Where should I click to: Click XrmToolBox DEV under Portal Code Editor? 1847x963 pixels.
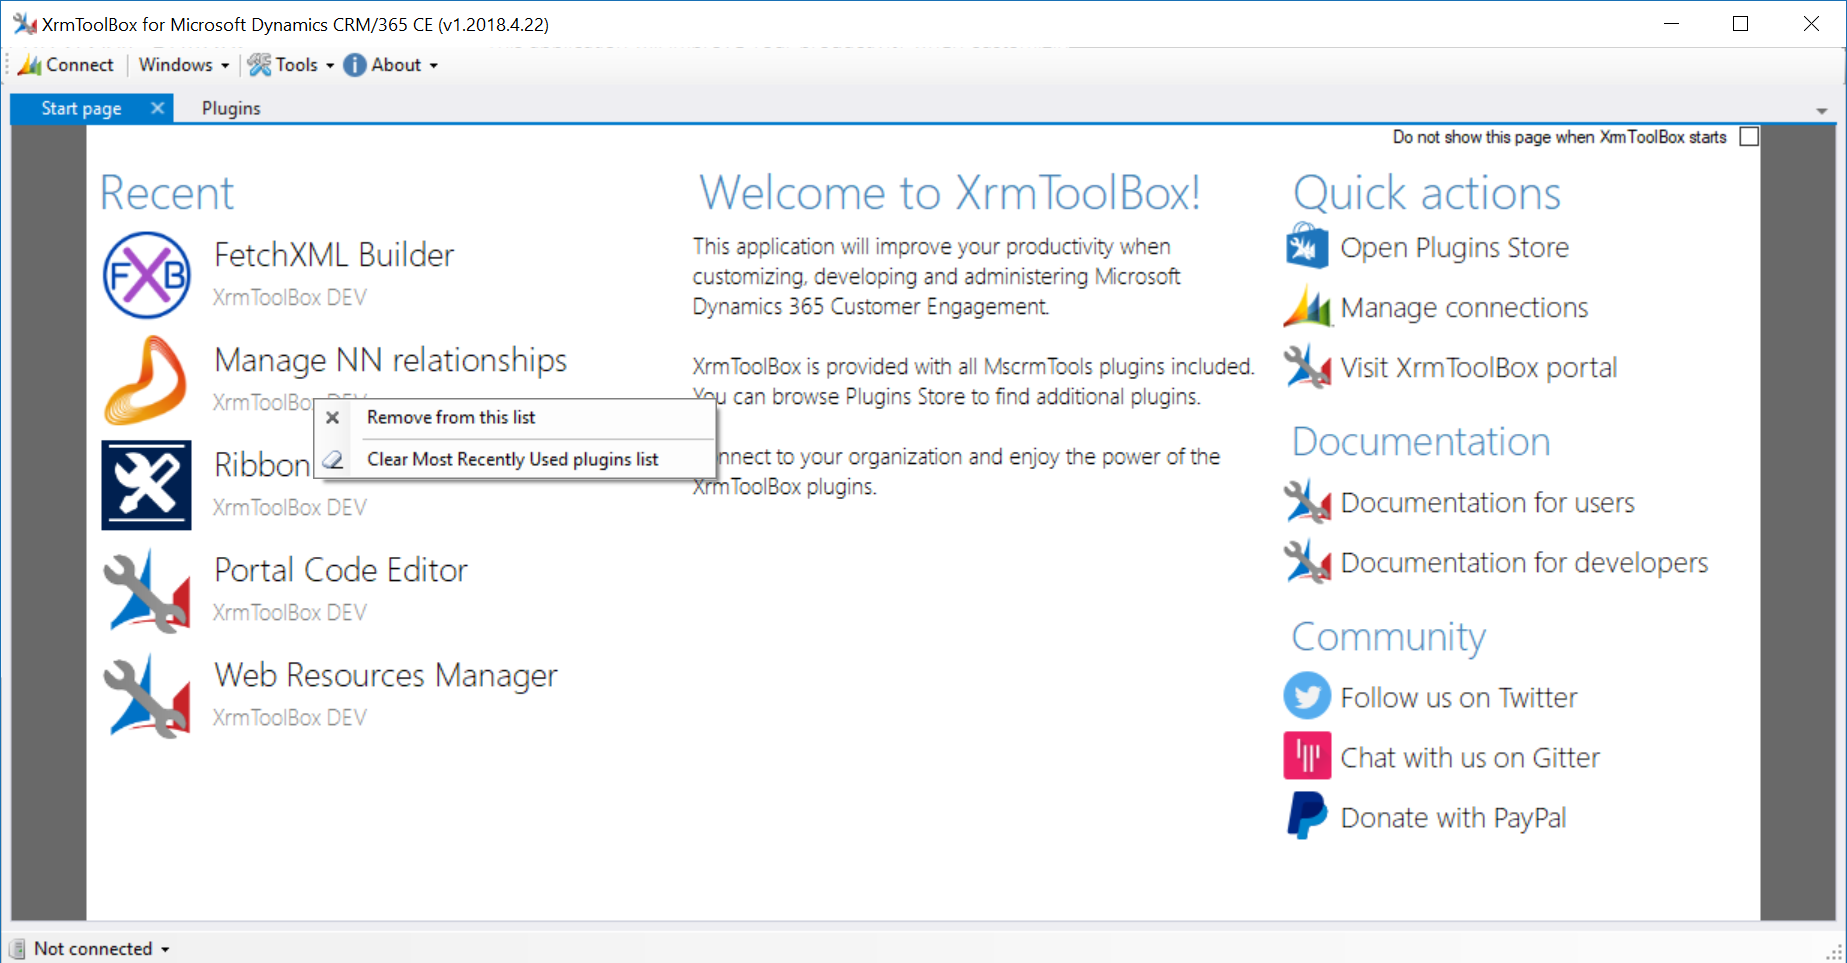(x=289, y=613)
